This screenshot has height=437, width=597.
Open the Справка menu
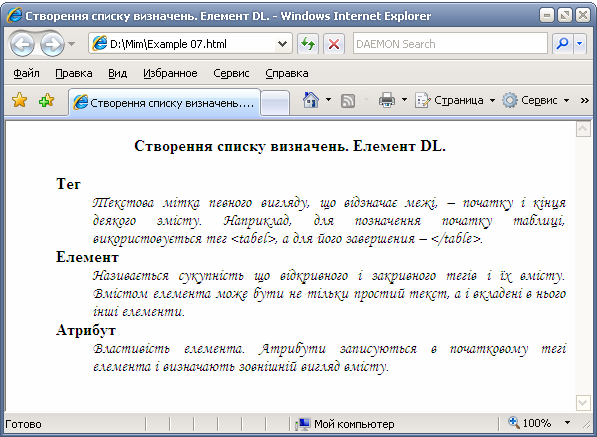click(287, 73)
